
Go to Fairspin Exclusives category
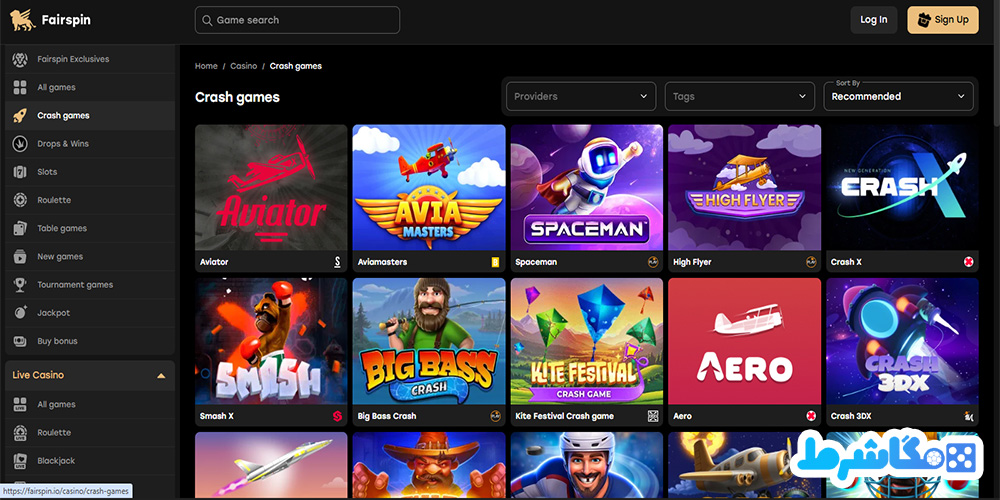90,59
